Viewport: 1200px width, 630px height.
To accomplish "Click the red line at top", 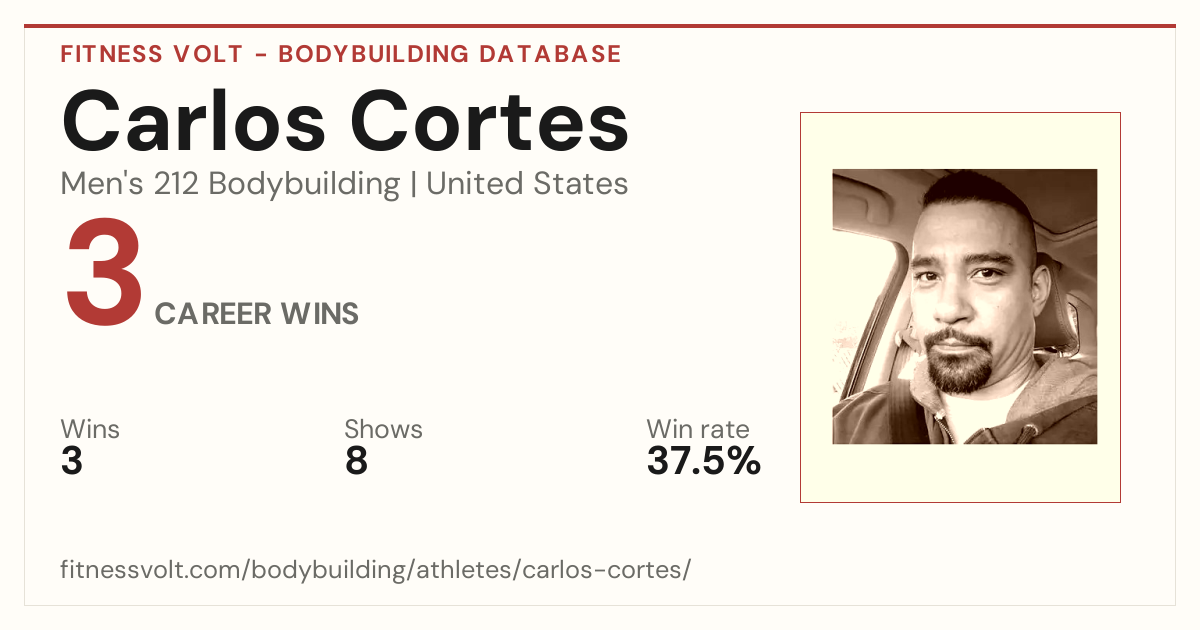I will (x=600, y=26).
